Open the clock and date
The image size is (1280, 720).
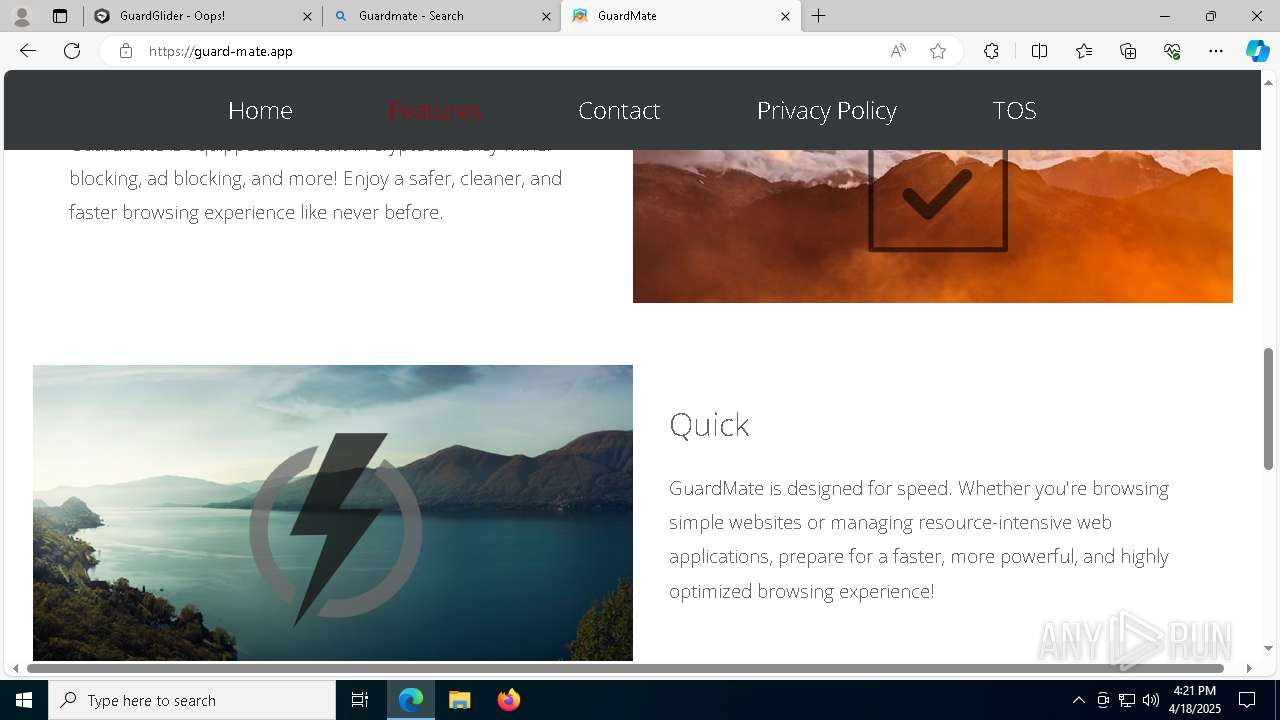tap(1194, 700)
